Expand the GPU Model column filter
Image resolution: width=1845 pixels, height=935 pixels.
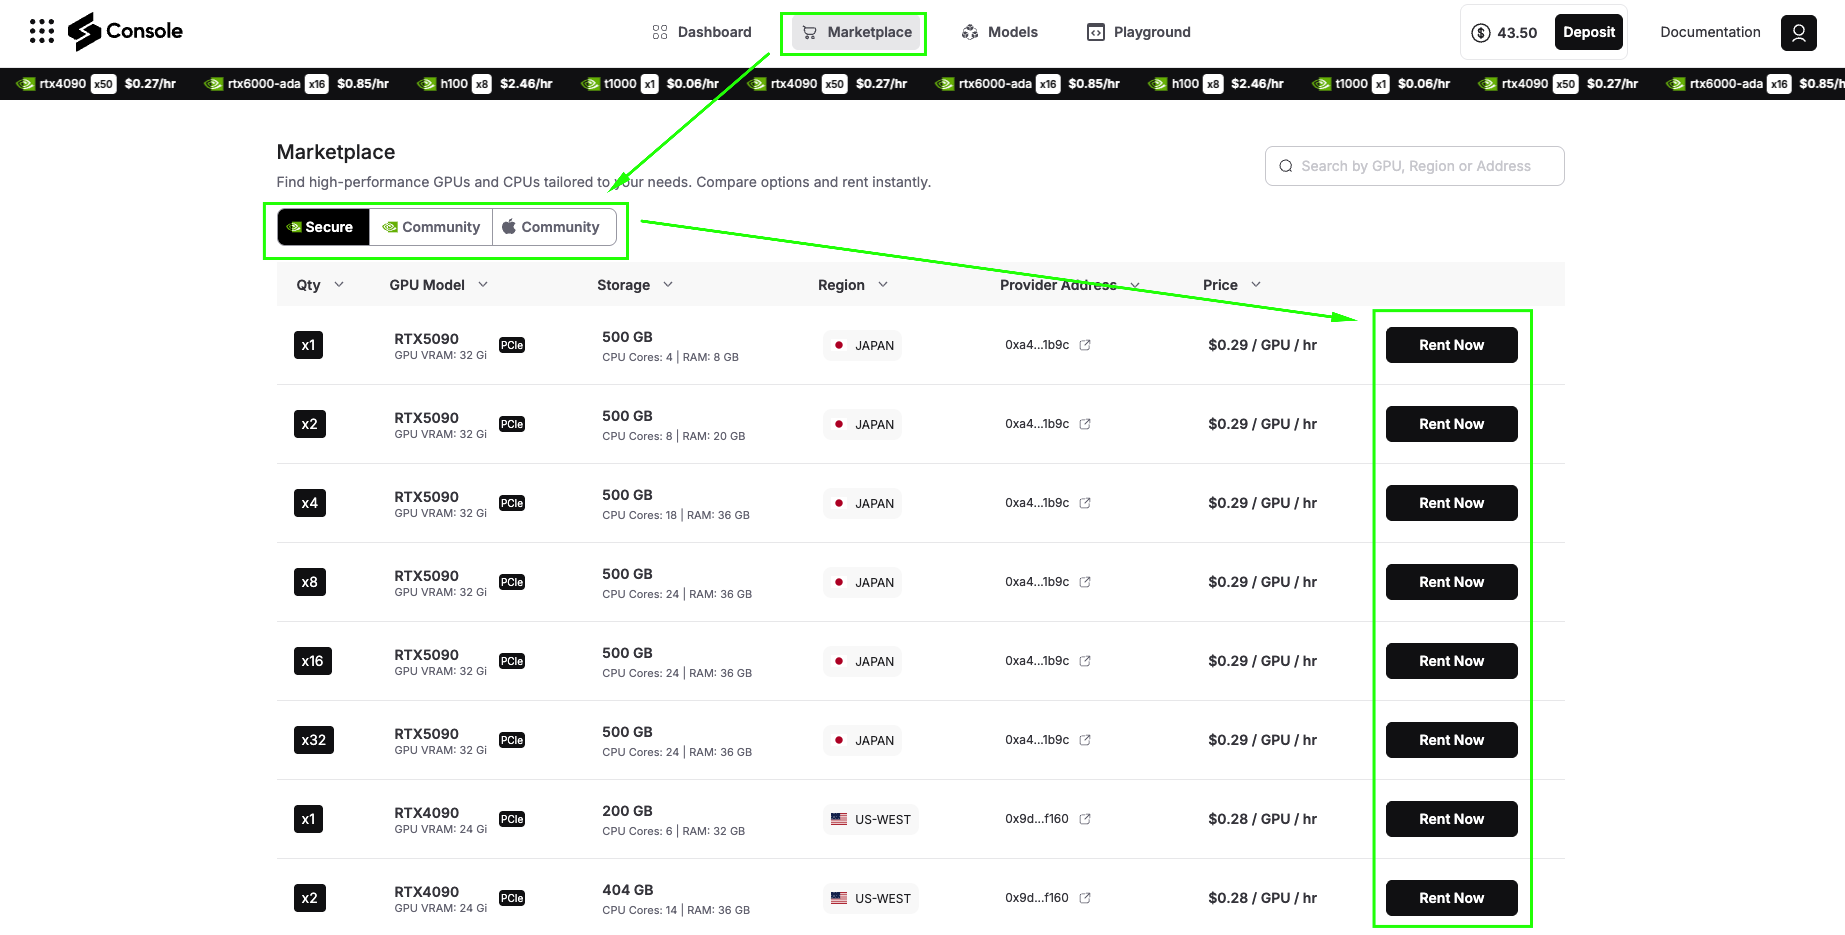point(483,285)
